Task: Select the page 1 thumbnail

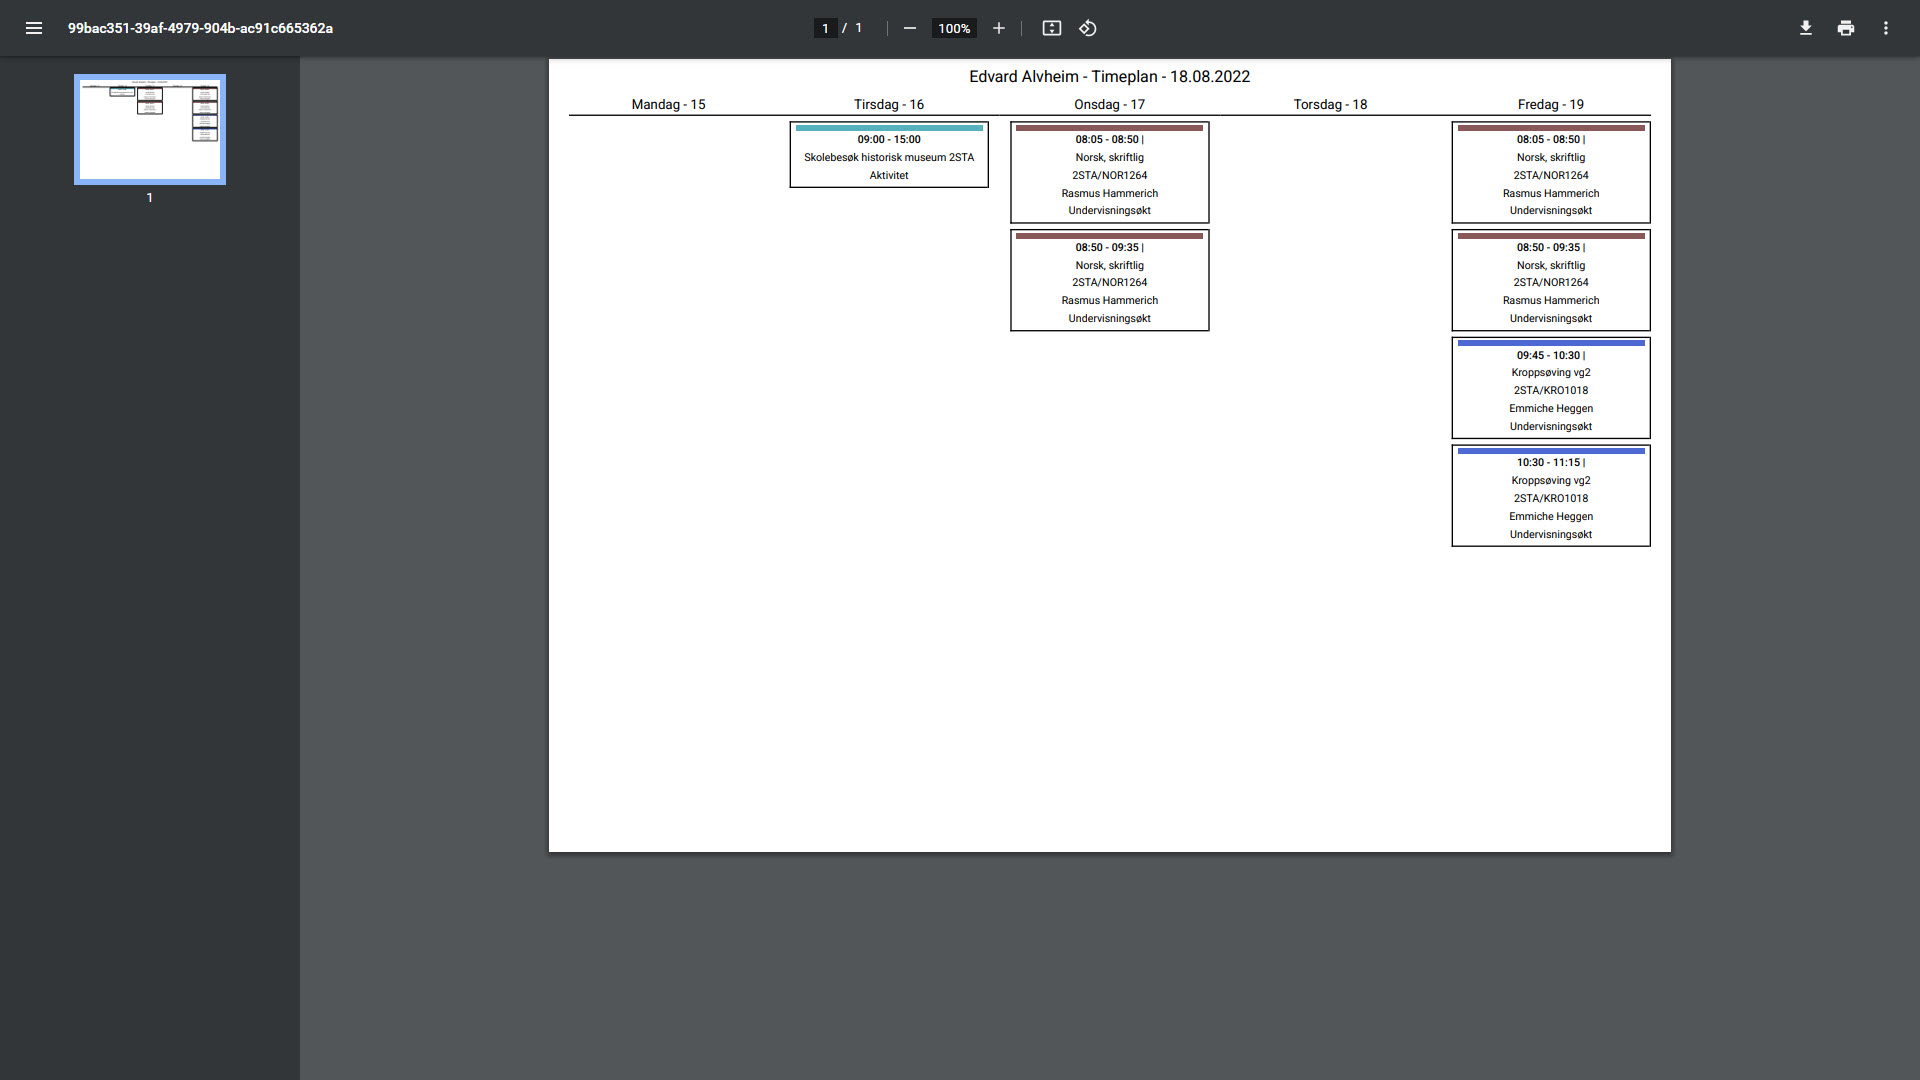Action: [150, 129]
